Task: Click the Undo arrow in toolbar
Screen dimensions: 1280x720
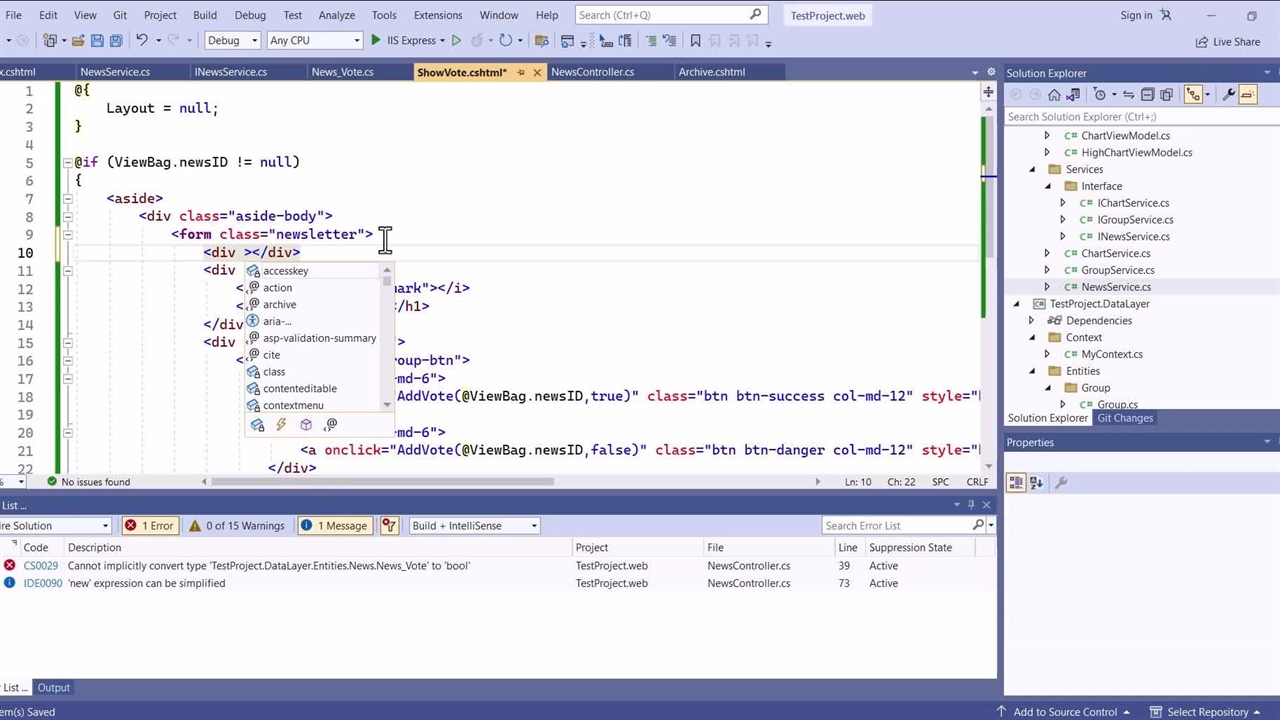Action: [x=142, y=41]
